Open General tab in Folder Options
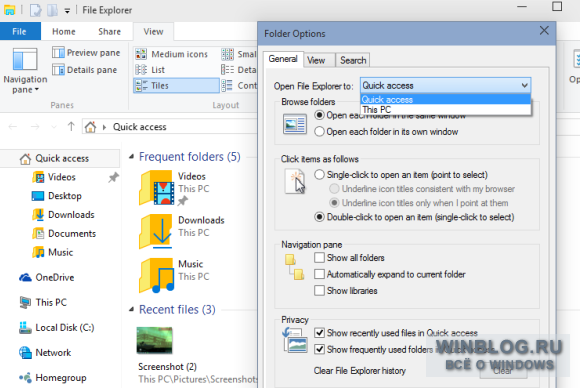 tap(283, 59)
